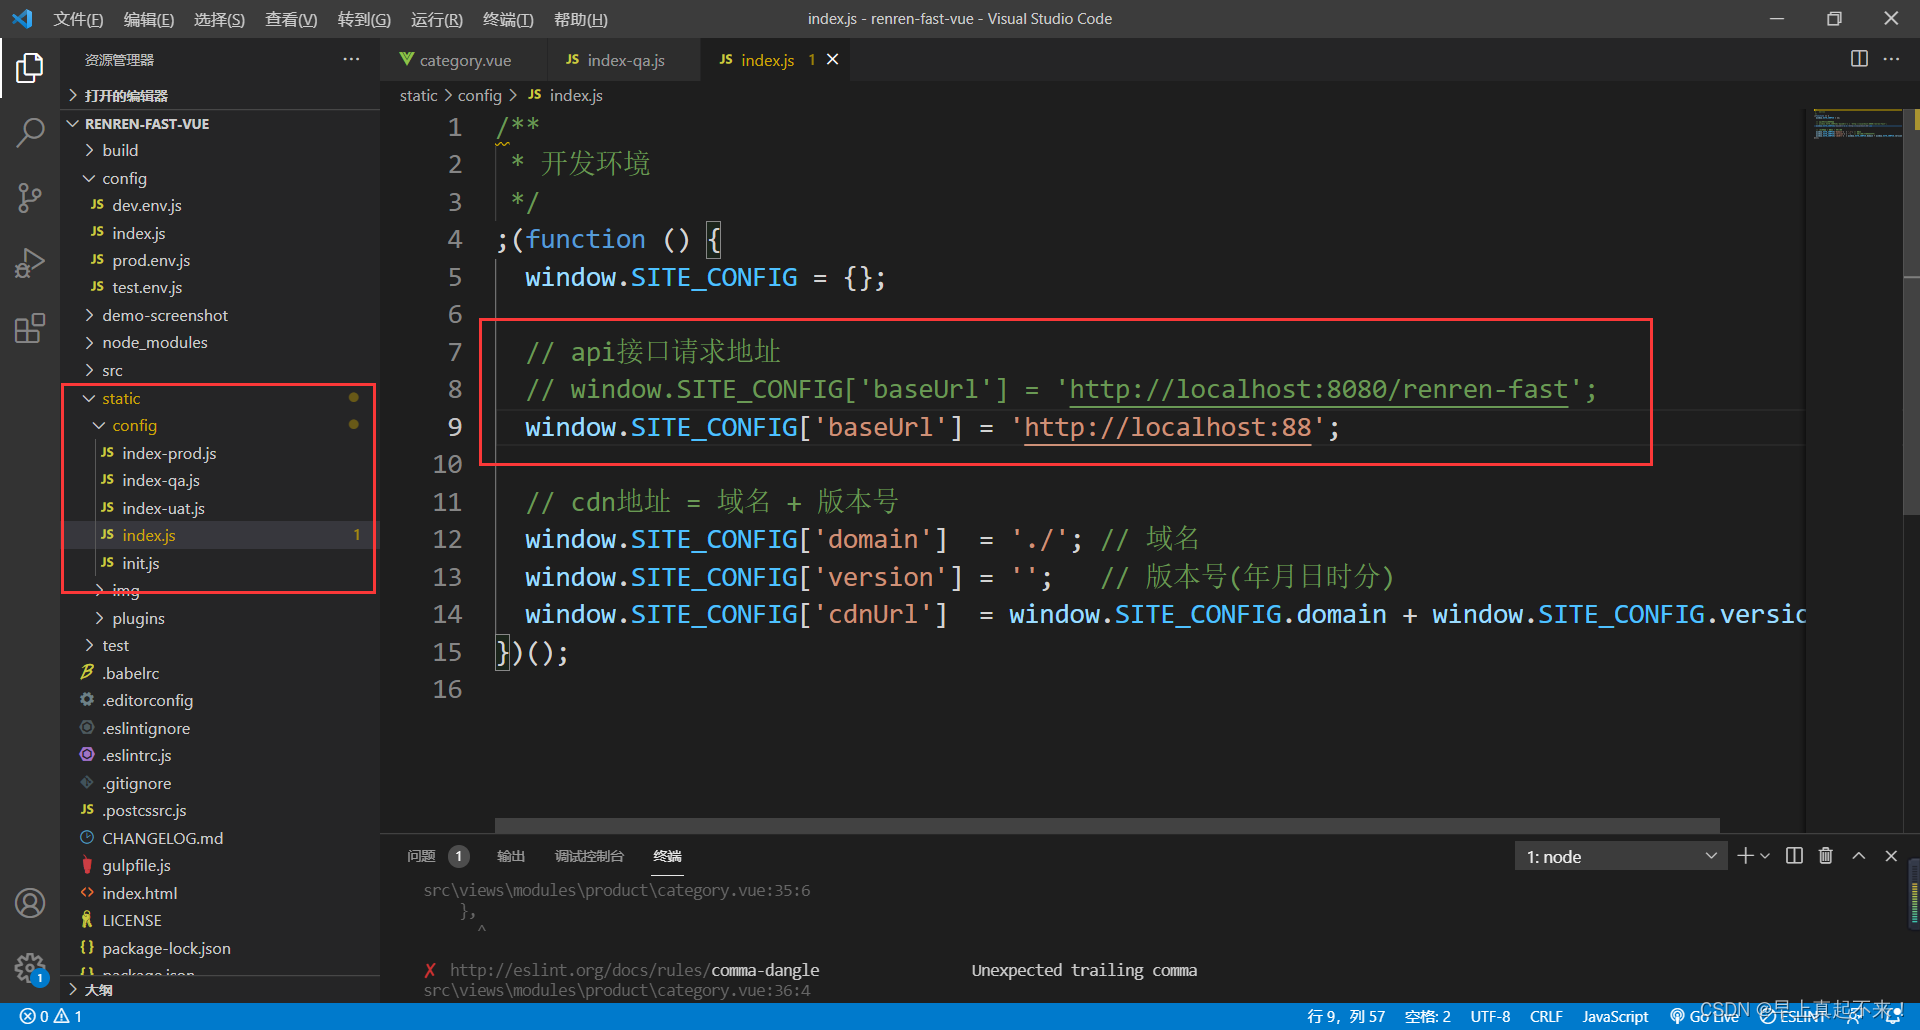Viewport: 1920px width, 1030px height.
Task: Open the Source Control view
Action: tap(30, 198)
